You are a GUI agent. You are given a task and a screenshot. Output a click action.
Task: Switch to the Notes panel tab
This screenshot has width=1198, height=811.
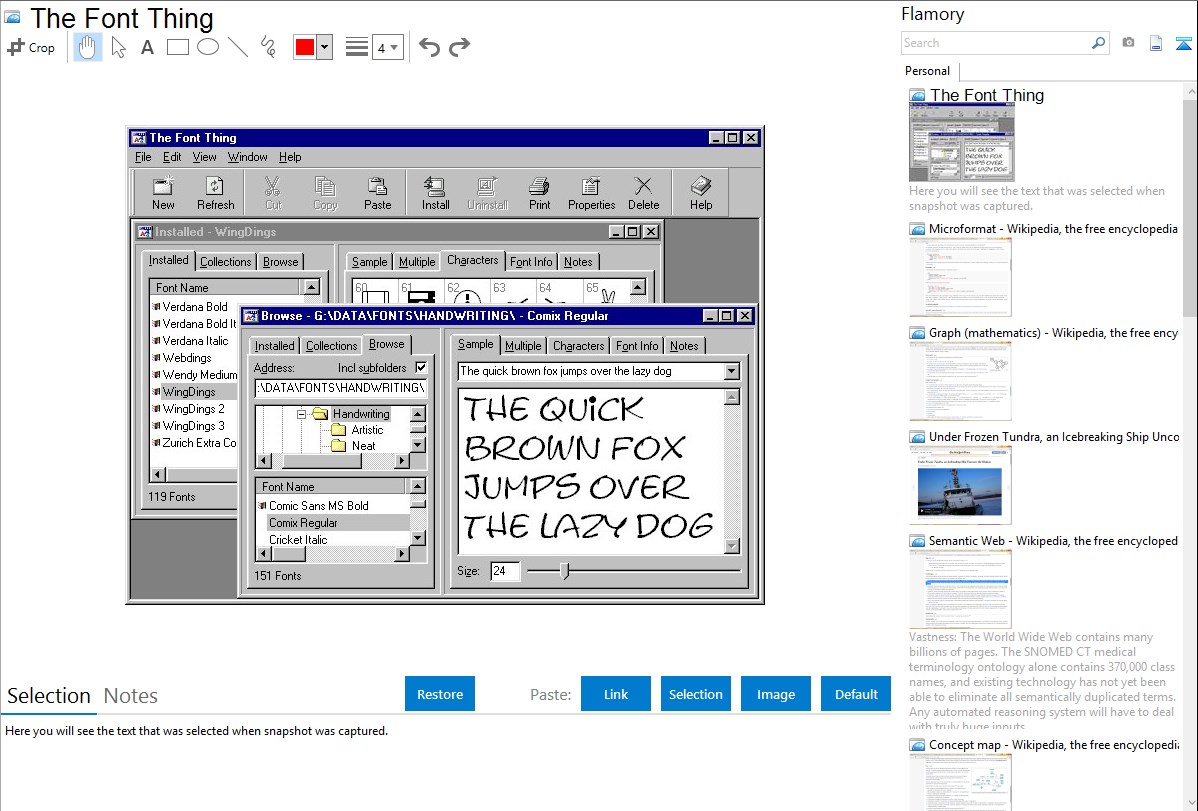(131, 696)
